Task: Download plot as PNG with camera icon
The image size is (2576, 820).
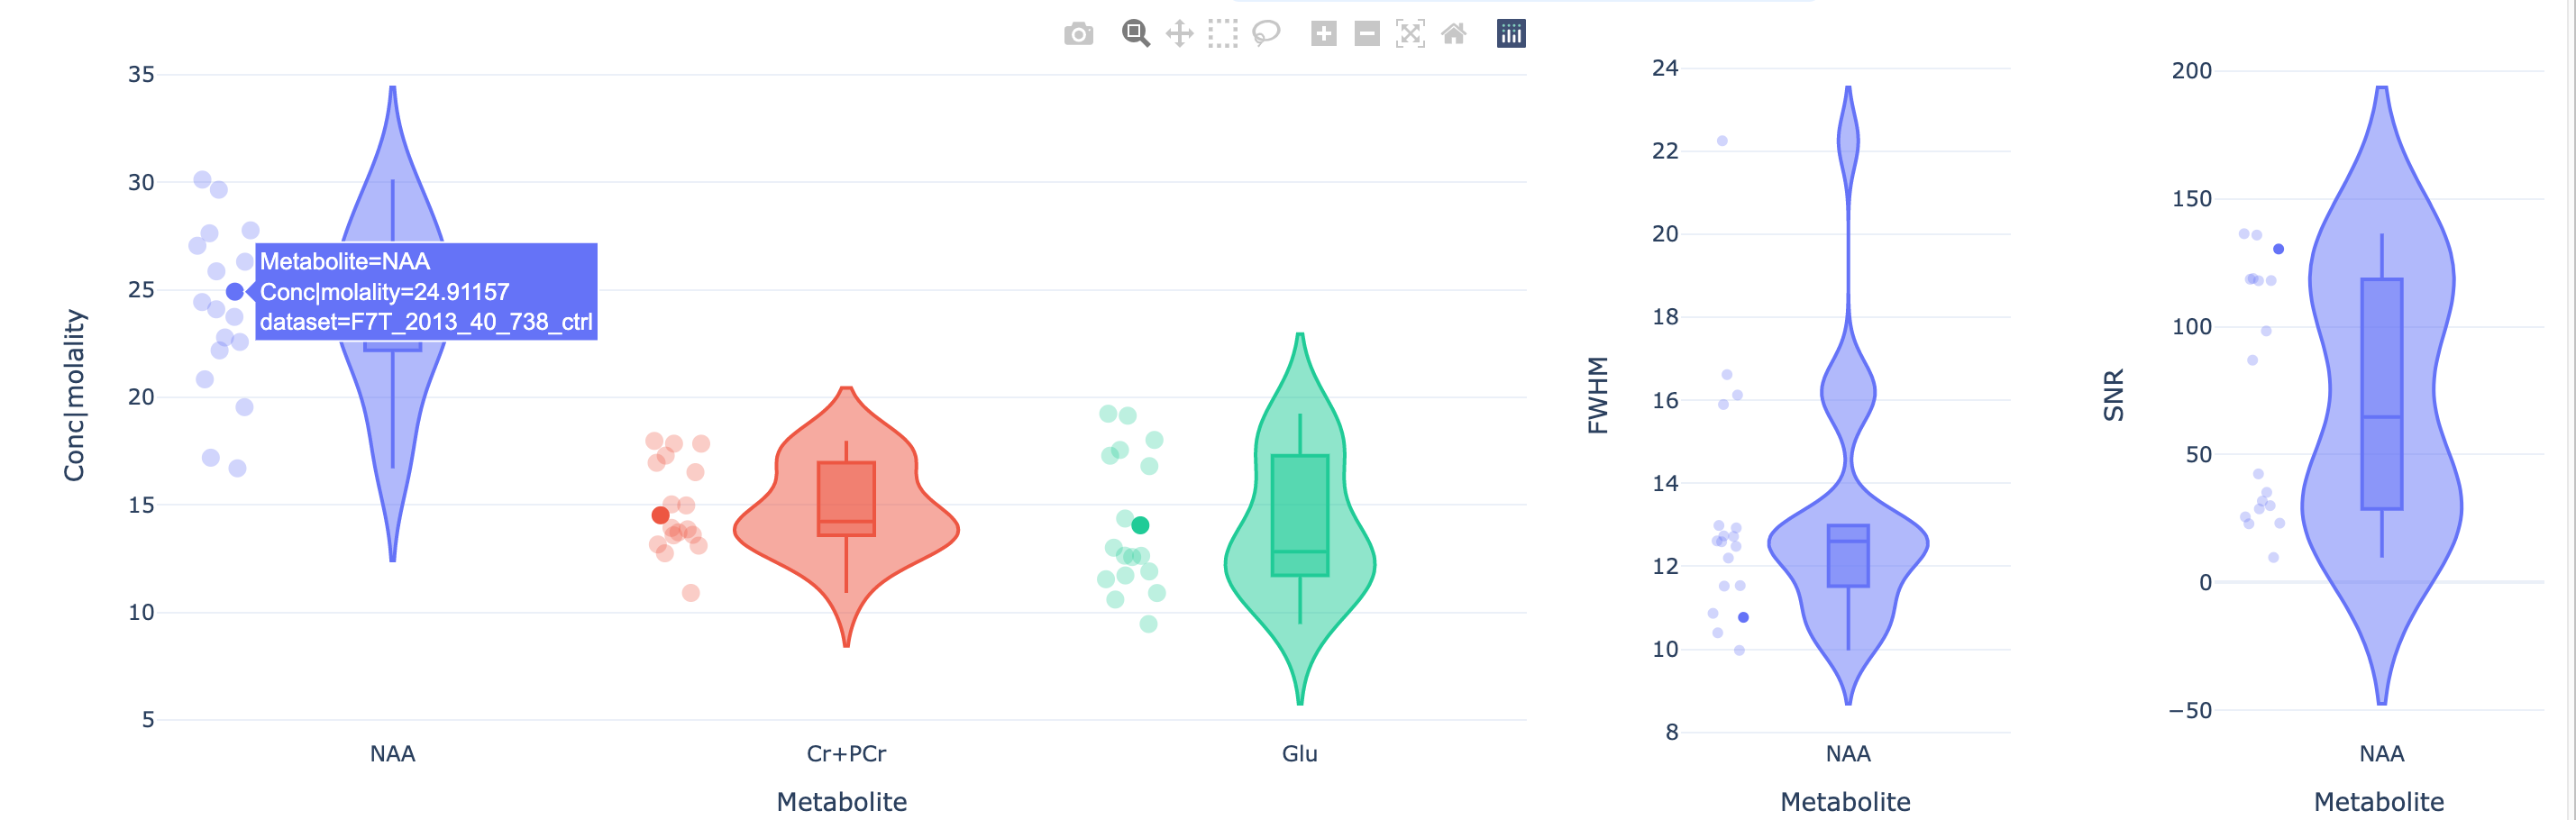Action: [1078, 34]
